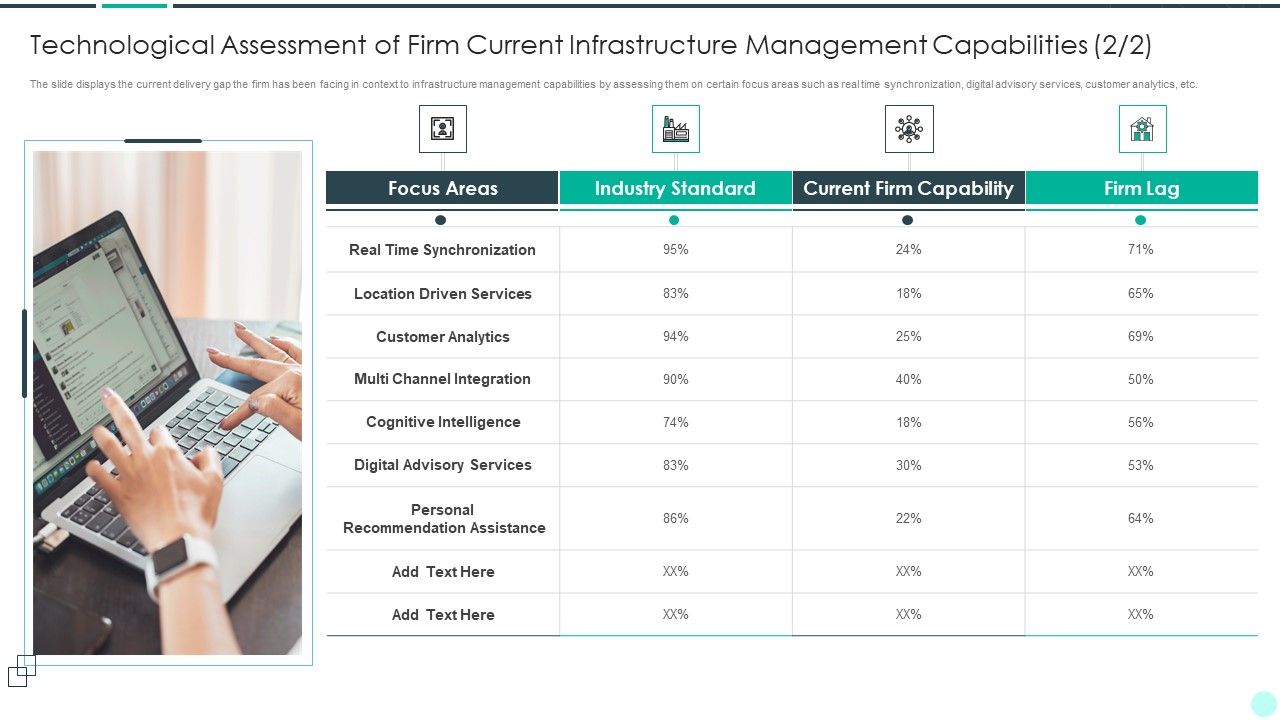Click the Multi Channel Integration row label

[x=442, y=379]
